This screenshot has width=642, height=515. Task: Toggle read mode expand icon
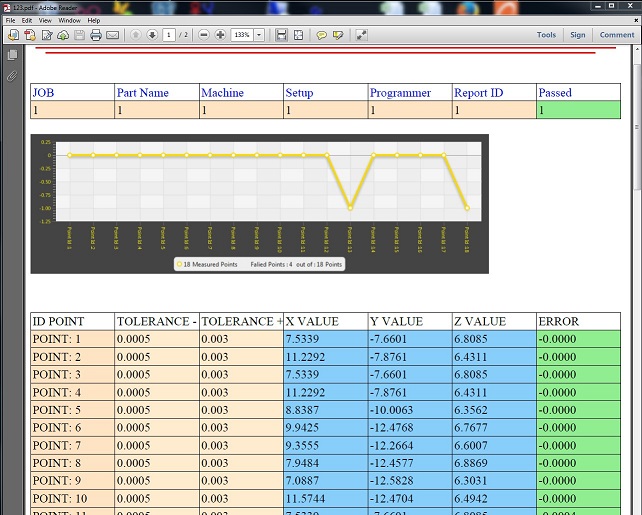pos(361,35)
